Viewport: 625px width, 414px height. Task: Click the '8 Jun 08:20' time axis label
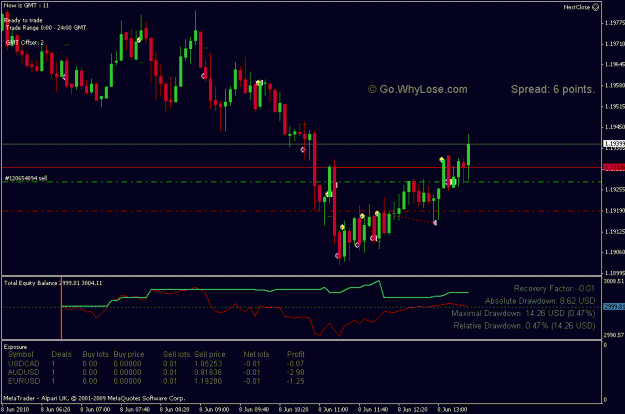[x=175, y=410]
